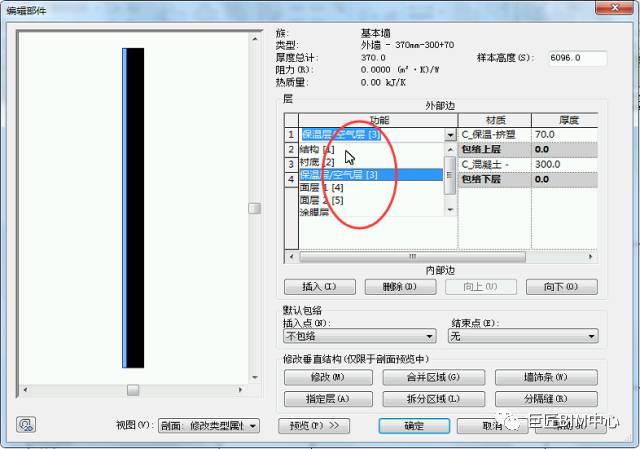Click the 预览(P) >> button
The height and width of the screenshot is (449, 640).
pyautogui.click(x=314, y=426)
